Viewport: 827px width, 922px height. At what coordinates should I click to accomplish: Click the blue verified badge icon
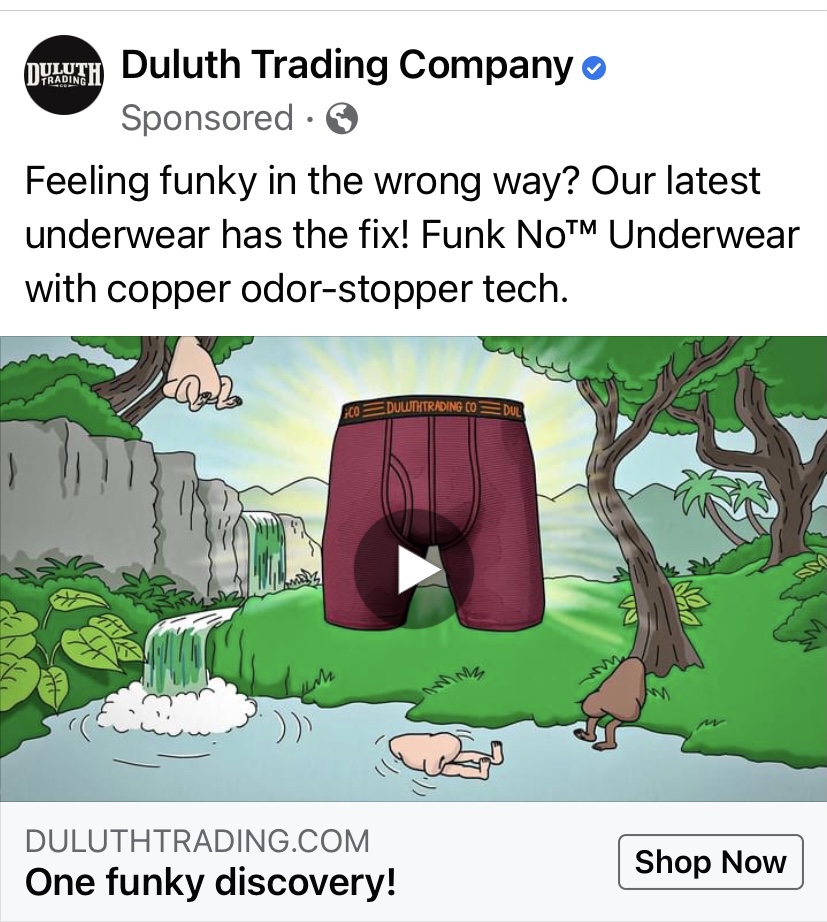pos(593,68)
